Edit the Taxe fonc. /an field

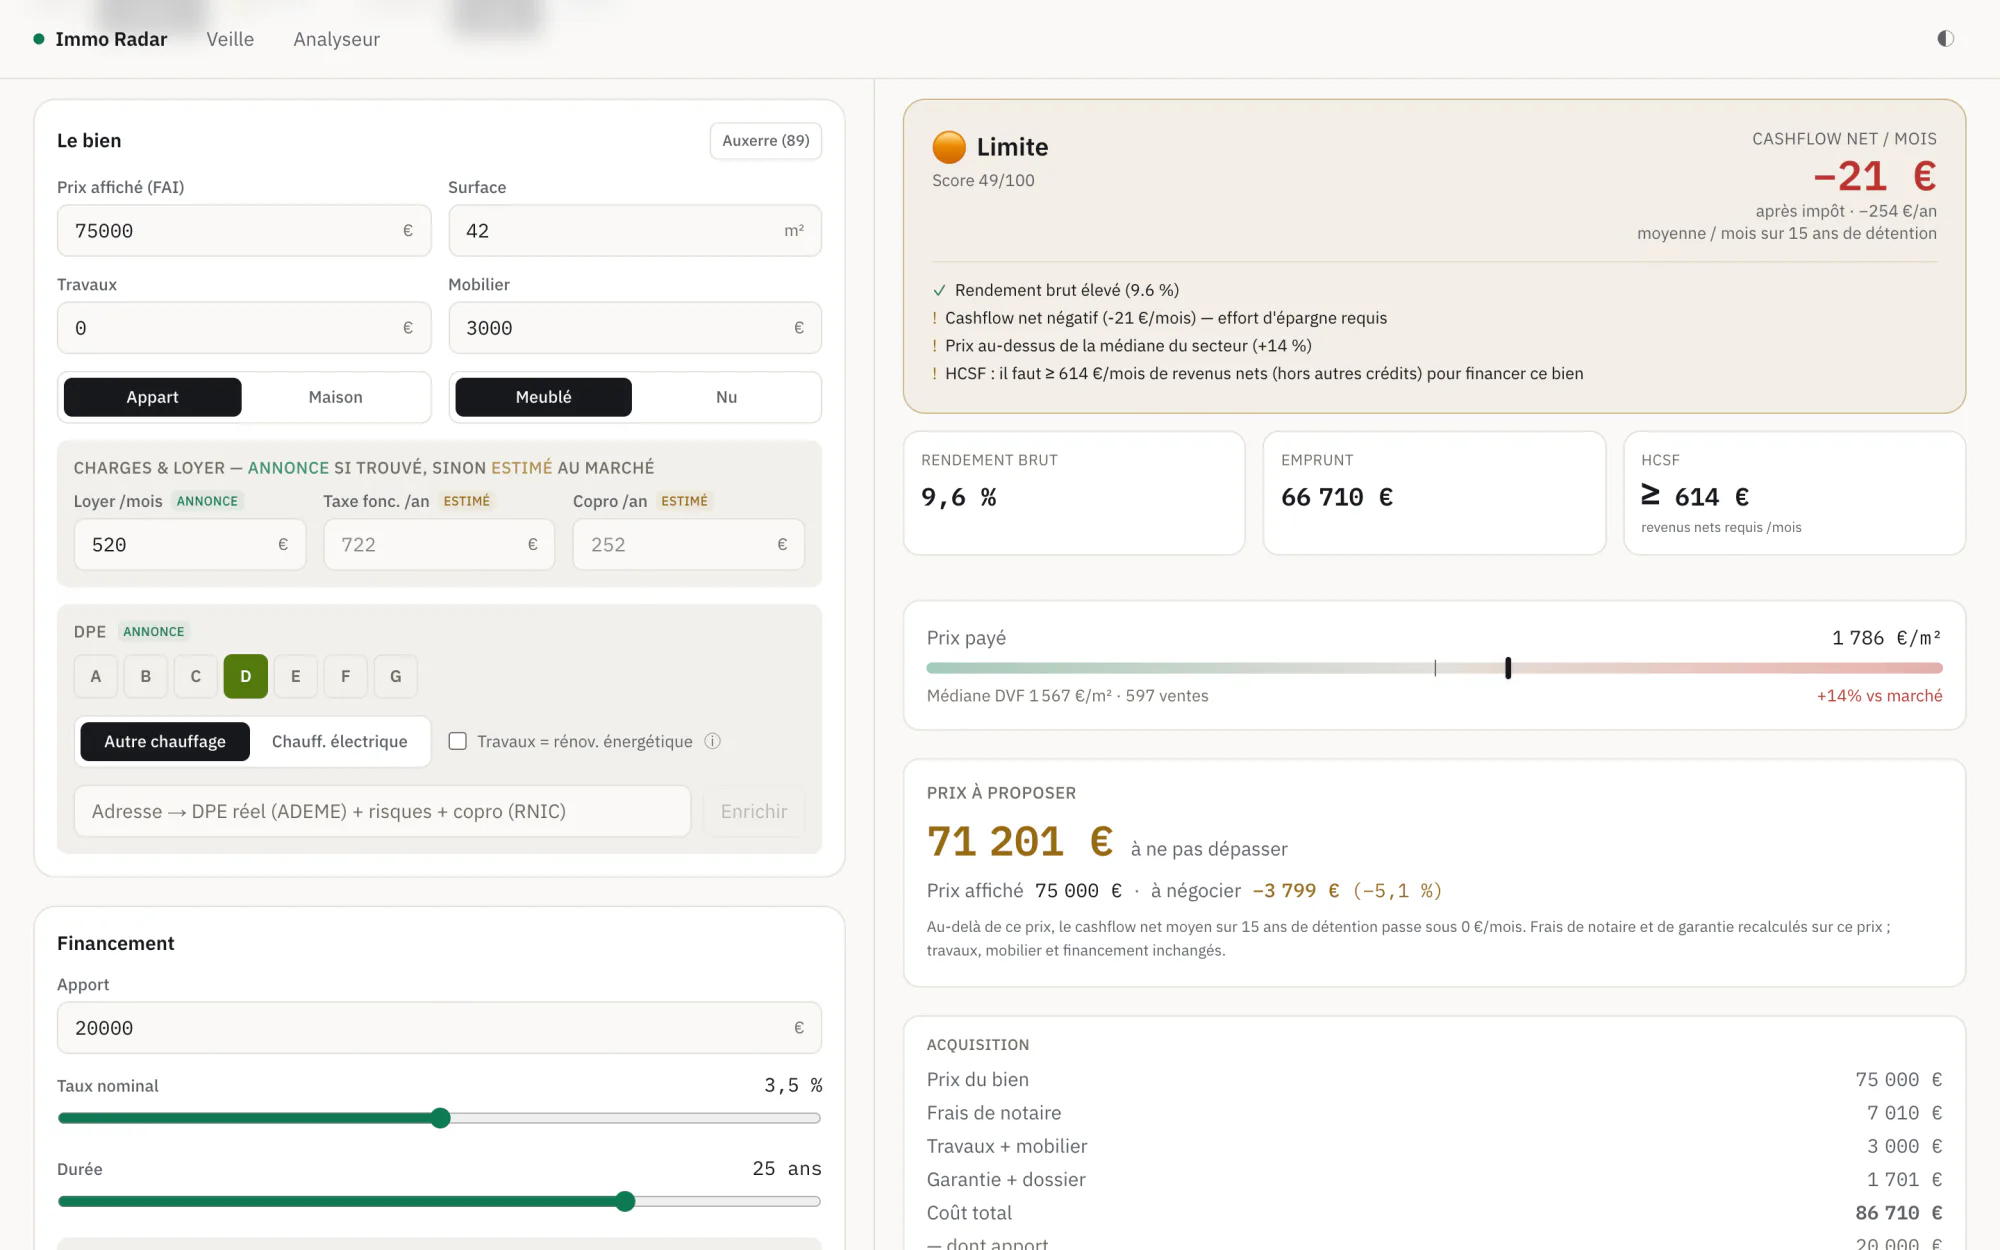tap(439, 545)
